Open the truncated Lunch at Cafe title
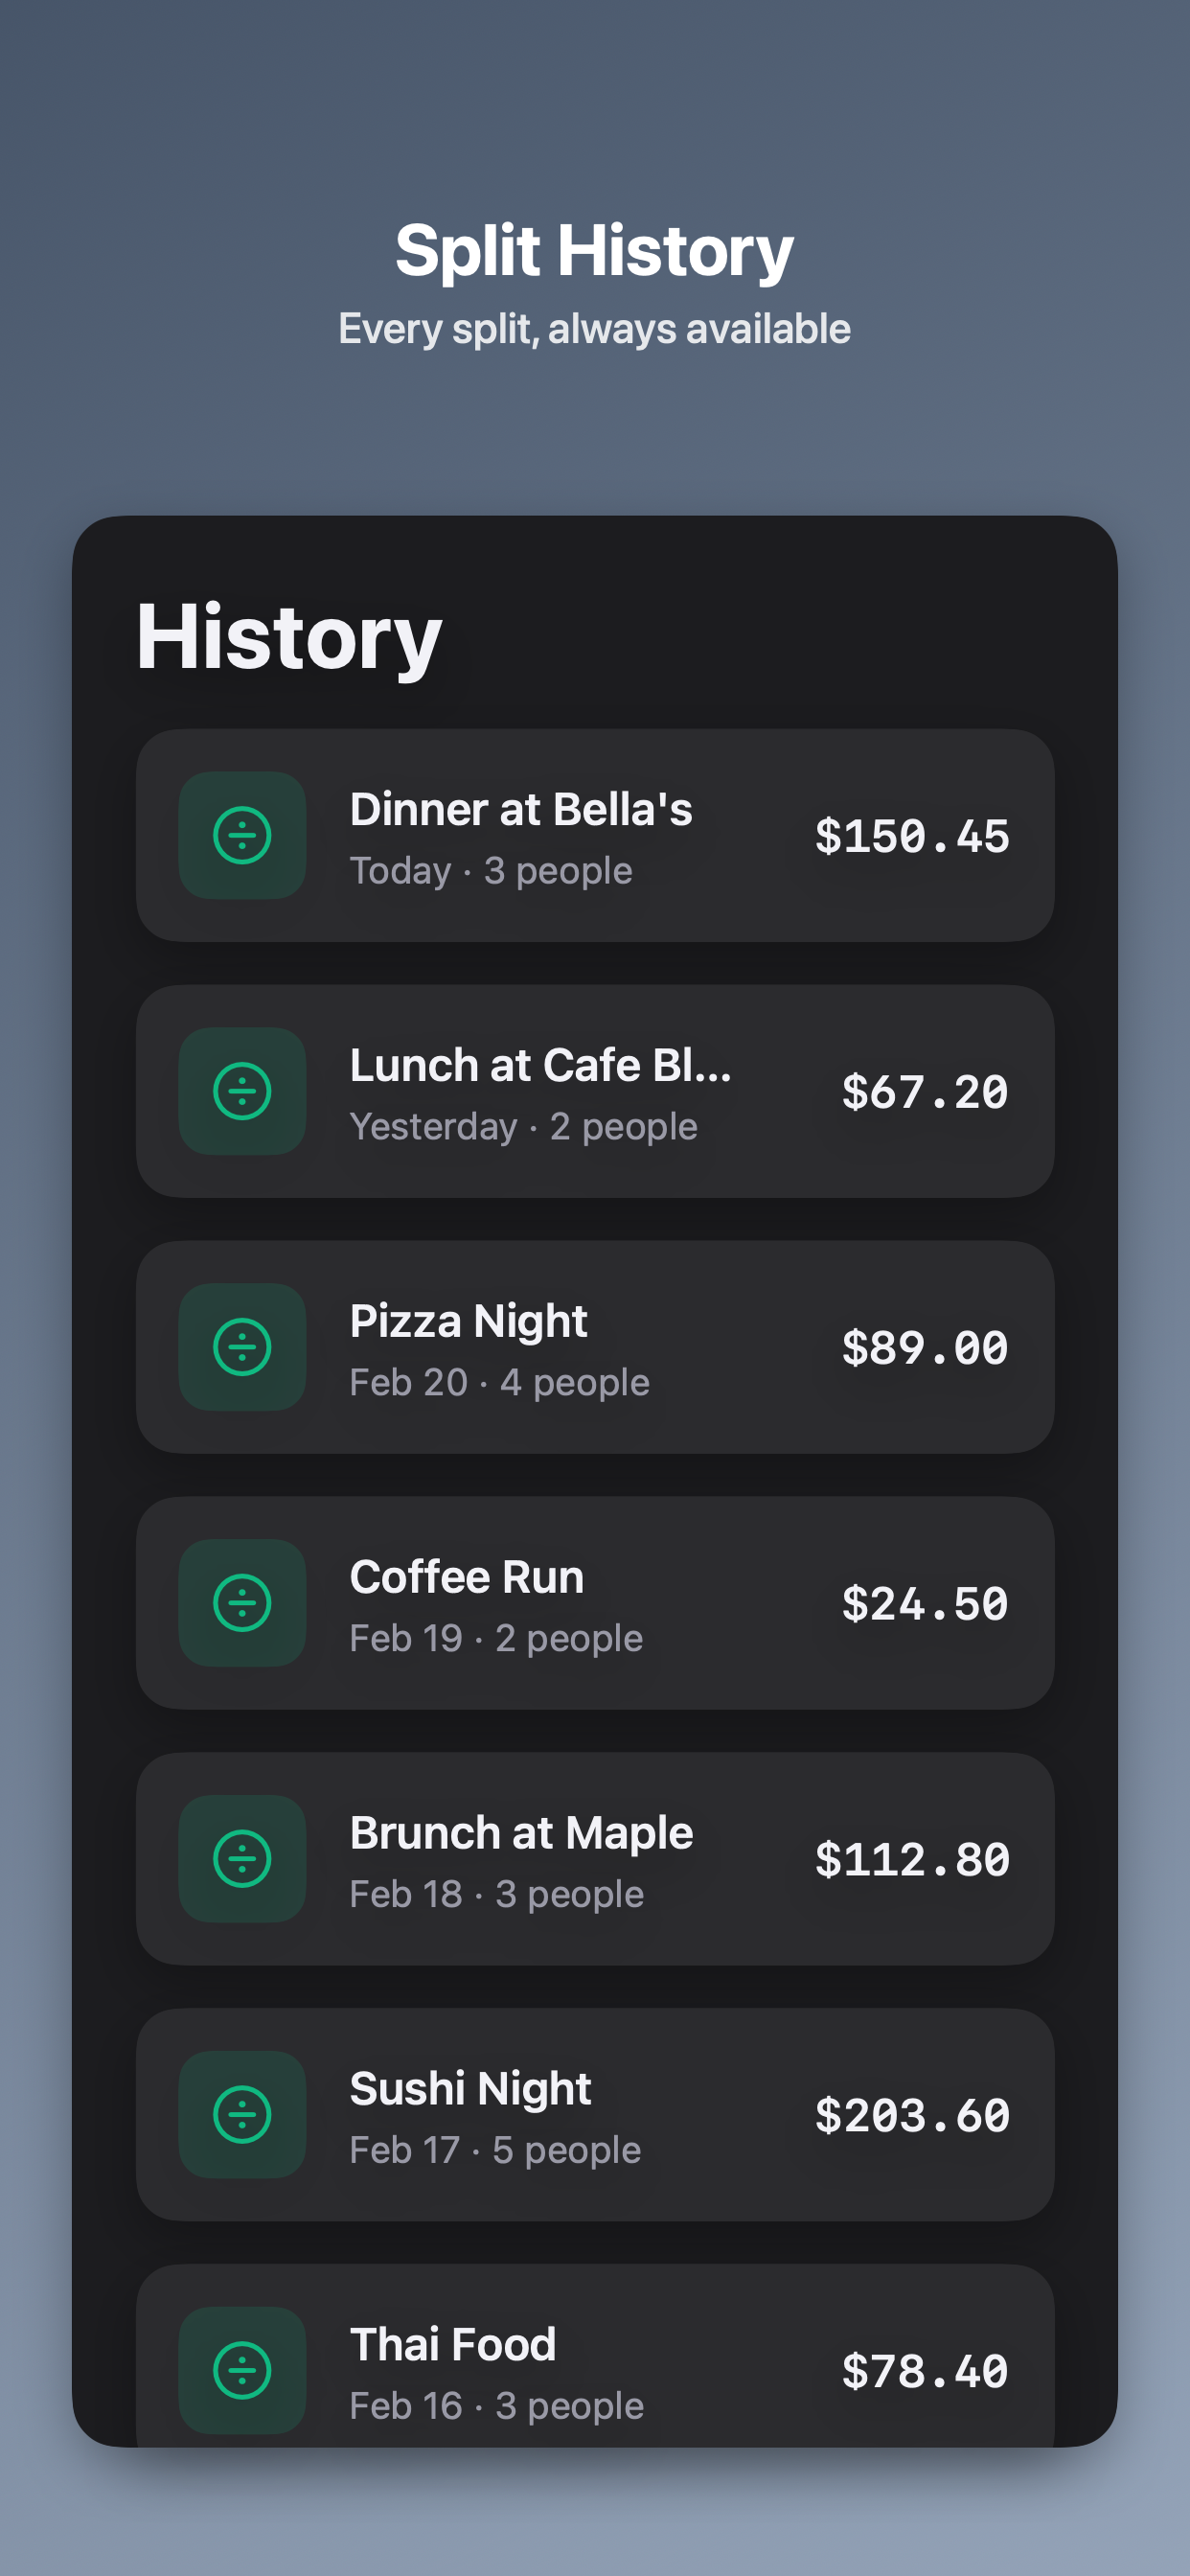 coord(540,1065)
